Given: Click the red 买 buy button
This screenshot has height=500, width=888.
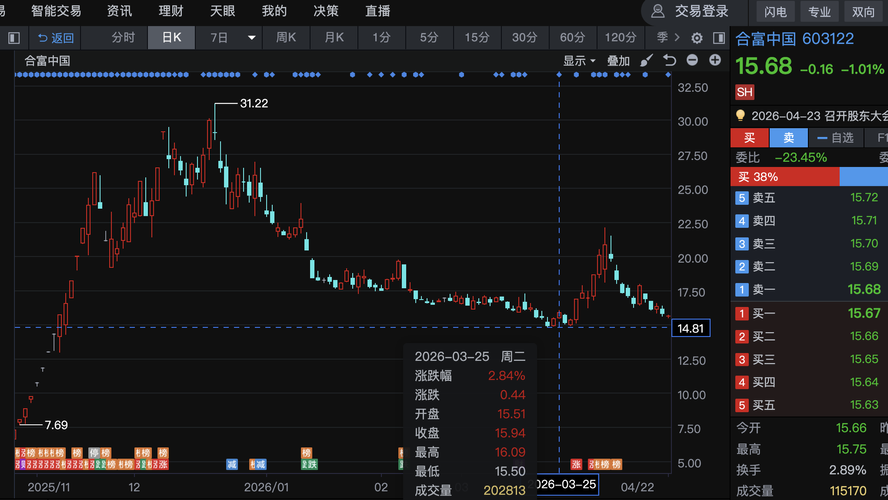Looking at the screenshot, I should pyautogui.click(x=749, y=138).
